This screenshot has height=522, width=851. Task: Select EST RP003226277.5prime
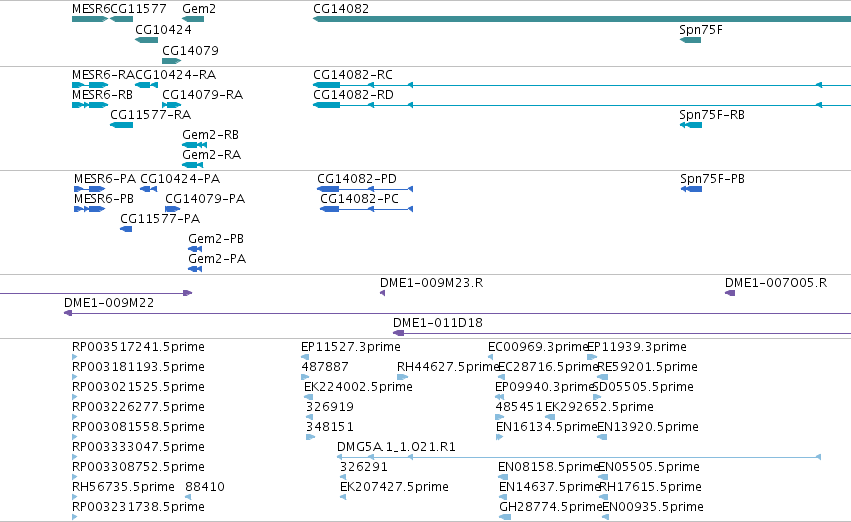point(138,407)
